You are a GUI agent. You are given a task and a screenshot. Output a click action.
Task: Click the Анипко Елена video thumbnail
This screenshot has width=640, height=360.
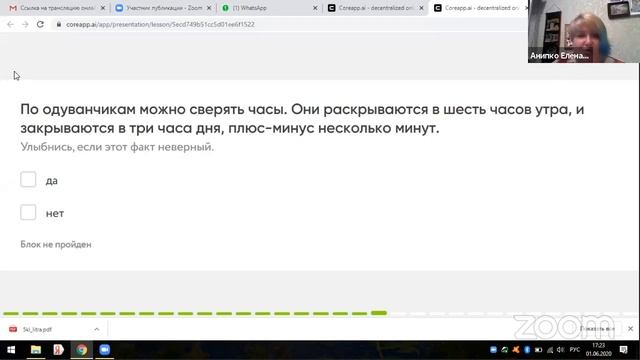tap(584, 31)
